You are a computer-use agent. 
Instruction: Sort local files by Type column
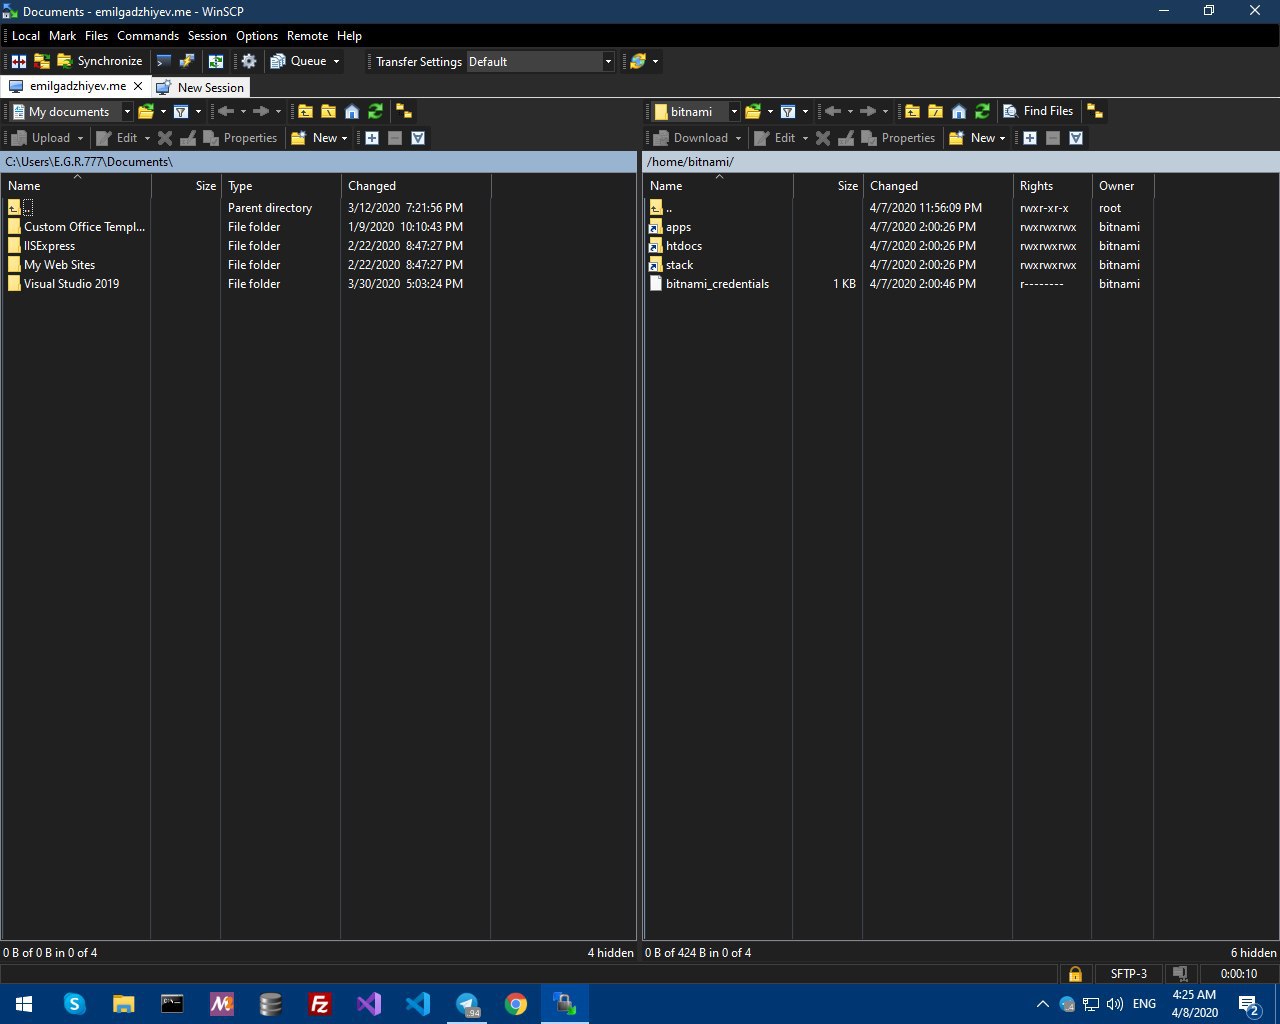point(280,186)
